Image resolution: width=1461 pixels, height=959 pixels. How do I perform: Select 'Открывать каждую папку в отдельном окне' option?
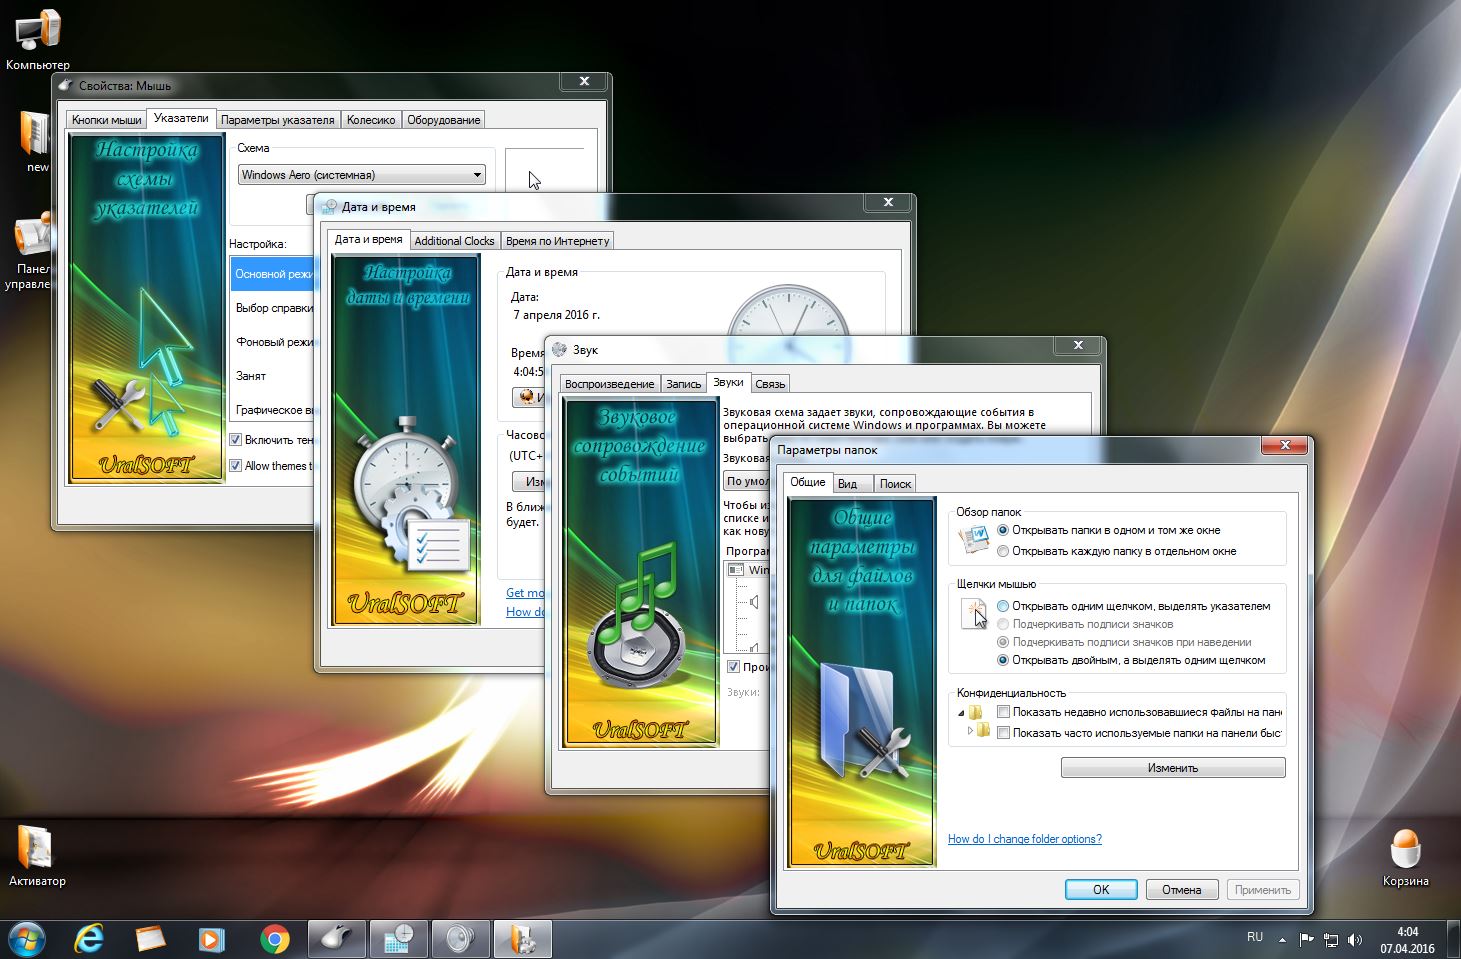click(1003, 551)
